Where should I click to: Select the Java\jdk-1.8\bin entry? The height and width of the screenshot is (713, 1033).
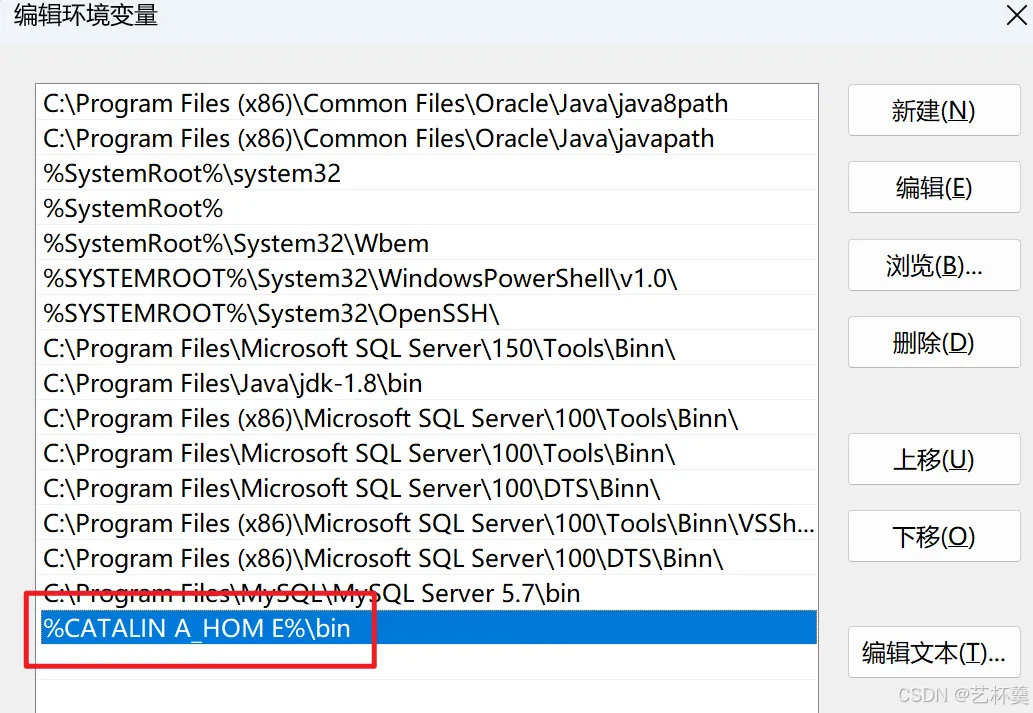427,383
